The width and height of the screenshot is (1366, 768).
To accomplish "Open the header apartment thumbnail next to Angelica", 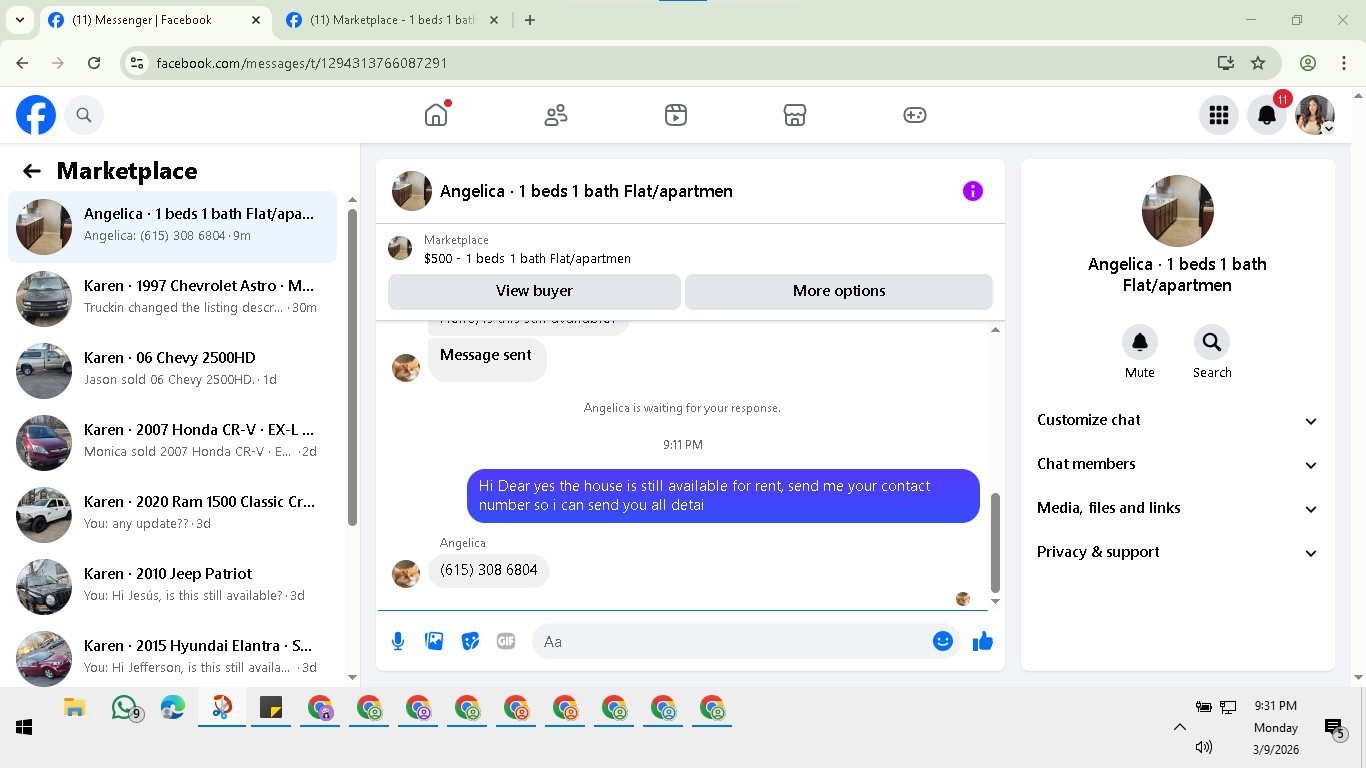I will 412,191.
